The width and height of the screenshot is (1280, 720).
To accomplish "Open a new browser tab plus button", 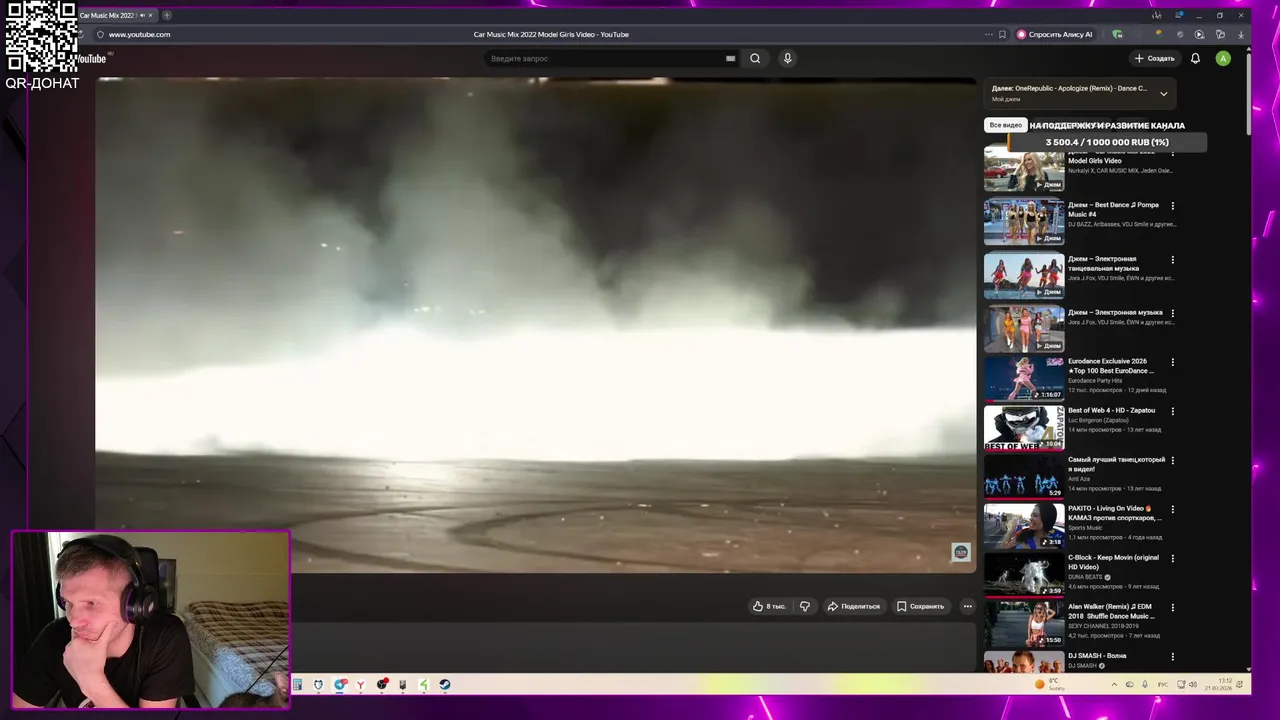I will (167, 15).
